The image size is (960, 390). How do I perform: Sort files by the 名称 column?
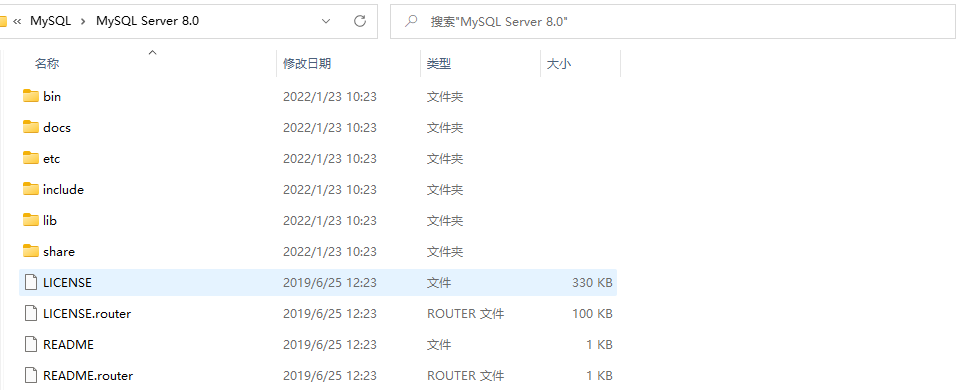point(47,63)
